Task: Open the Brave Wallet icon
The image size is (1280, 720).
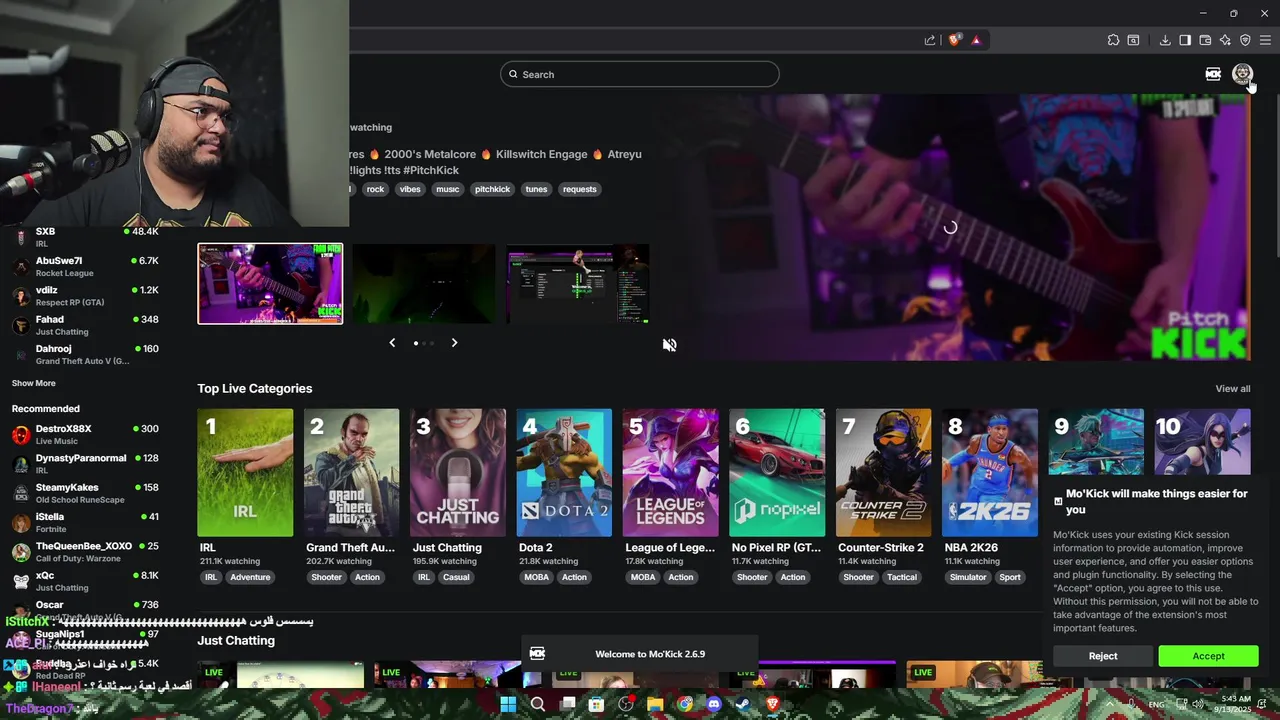Action: (1205, 40)
